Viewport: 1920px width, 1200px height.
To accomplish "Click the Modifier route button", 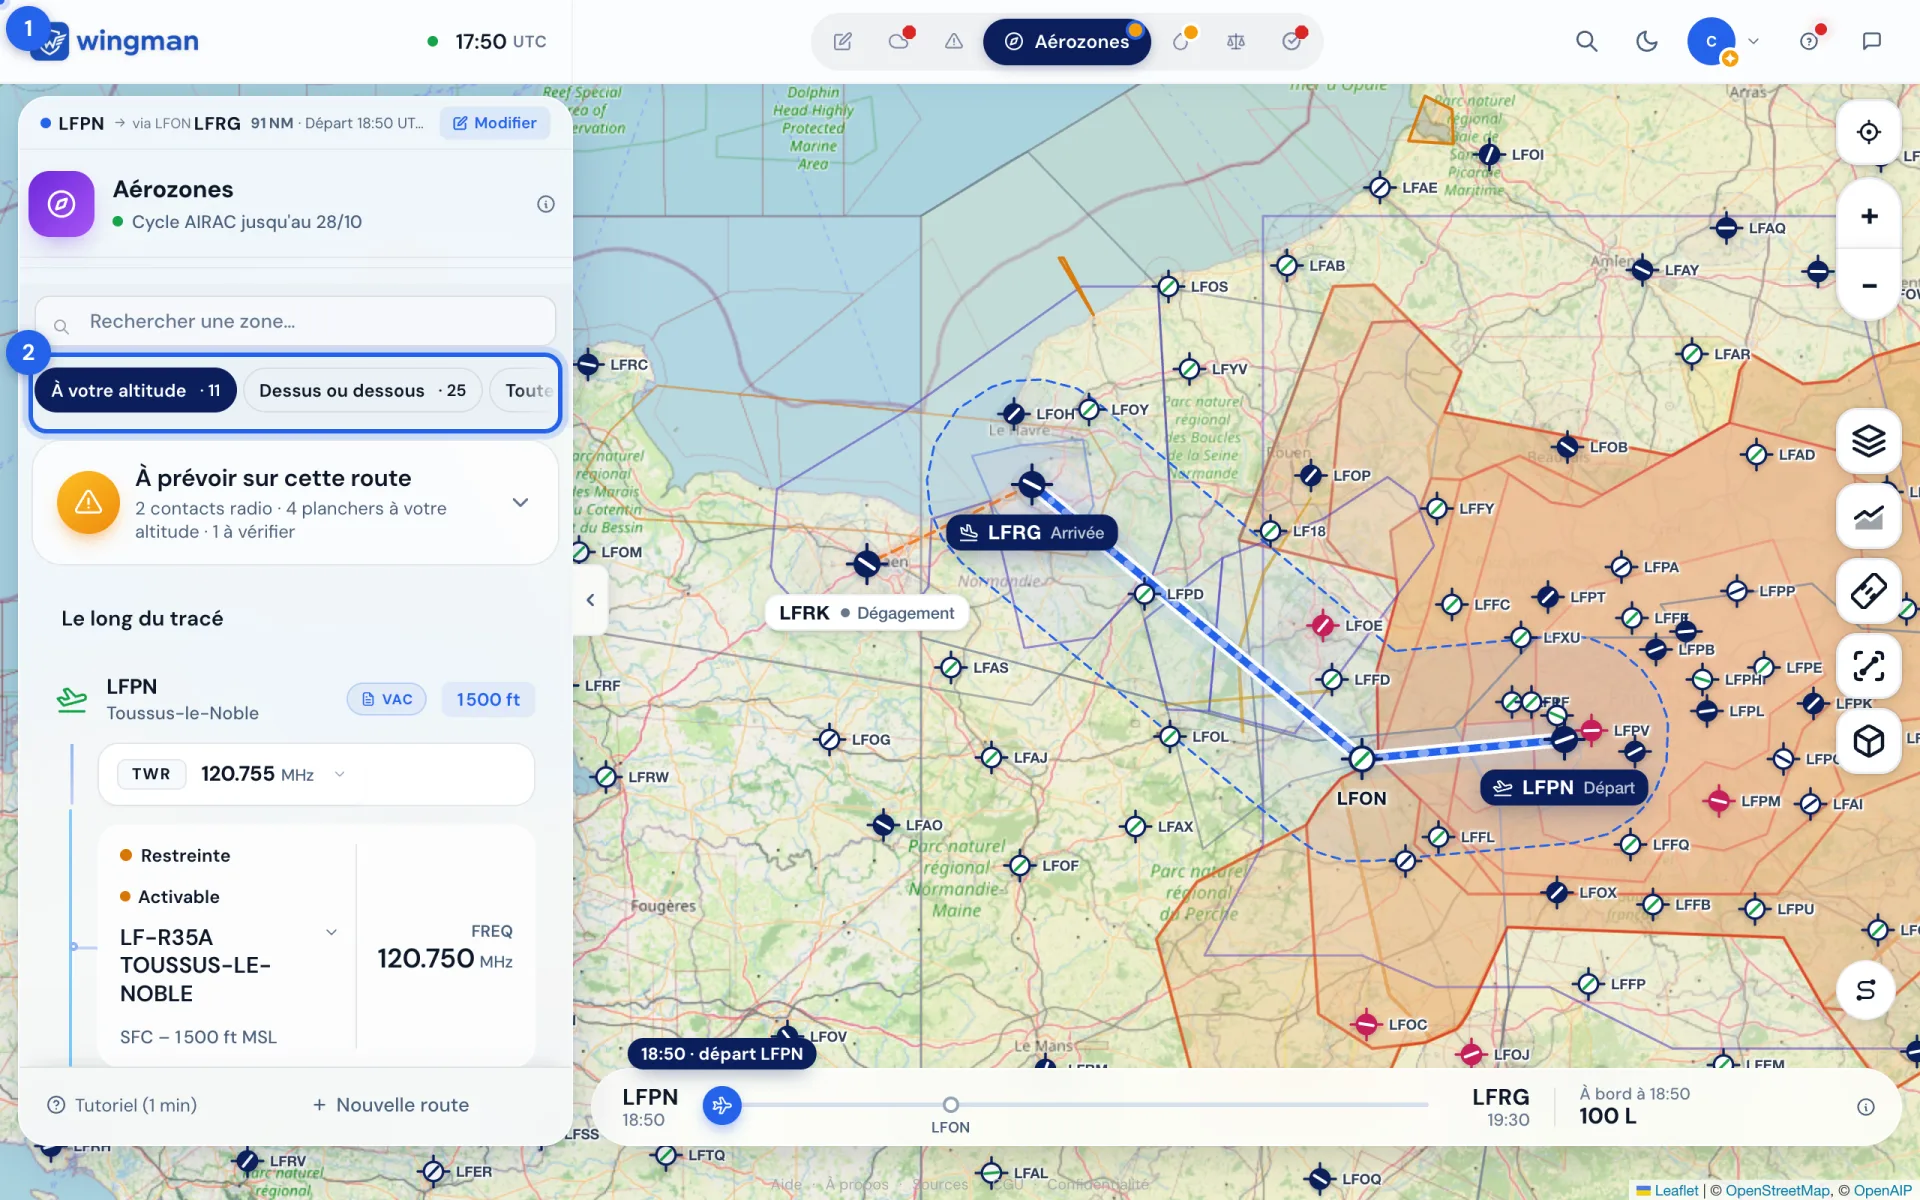I will [495, 123].
